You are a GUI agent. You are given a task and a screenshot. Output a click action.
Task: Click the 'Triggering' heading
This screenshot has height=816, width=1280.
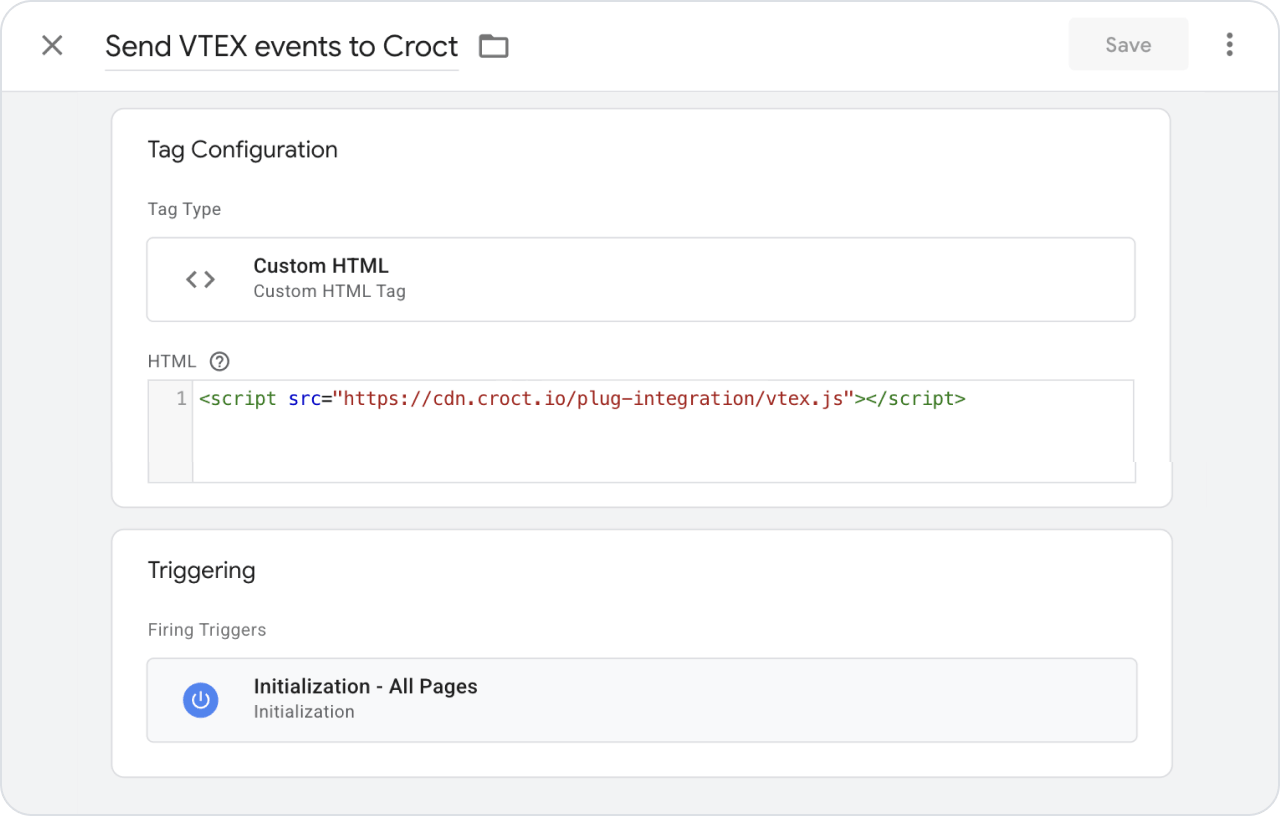pyautogui.click(x=202, y=570)
